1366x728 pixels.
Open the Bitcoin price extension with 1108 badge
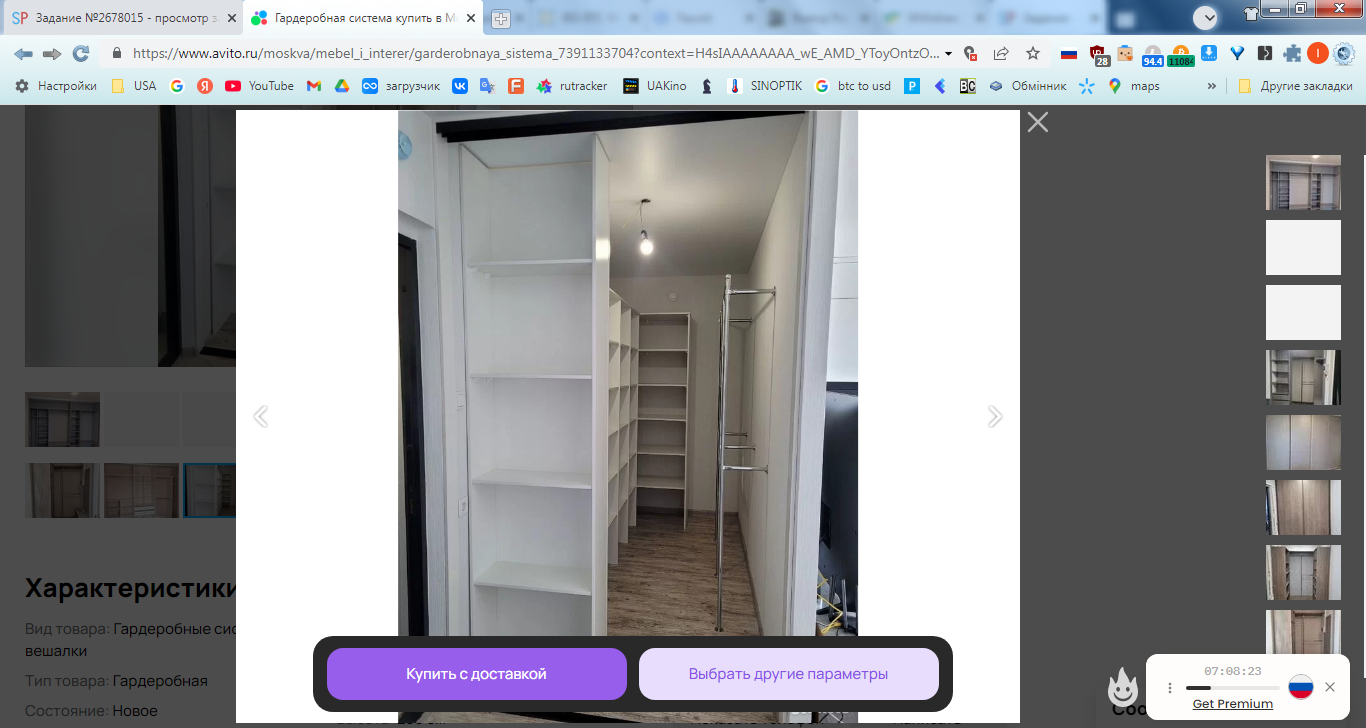point(1180,56)
